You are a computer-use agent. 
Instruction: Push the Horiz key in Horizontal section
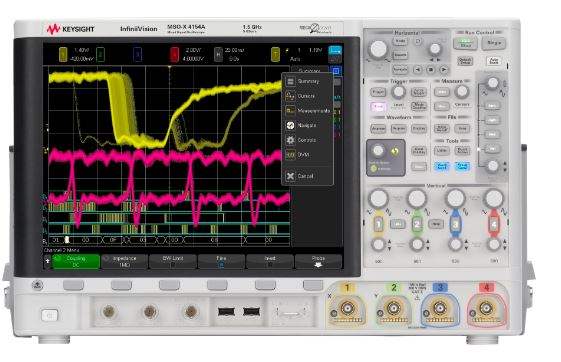[400, 41]
